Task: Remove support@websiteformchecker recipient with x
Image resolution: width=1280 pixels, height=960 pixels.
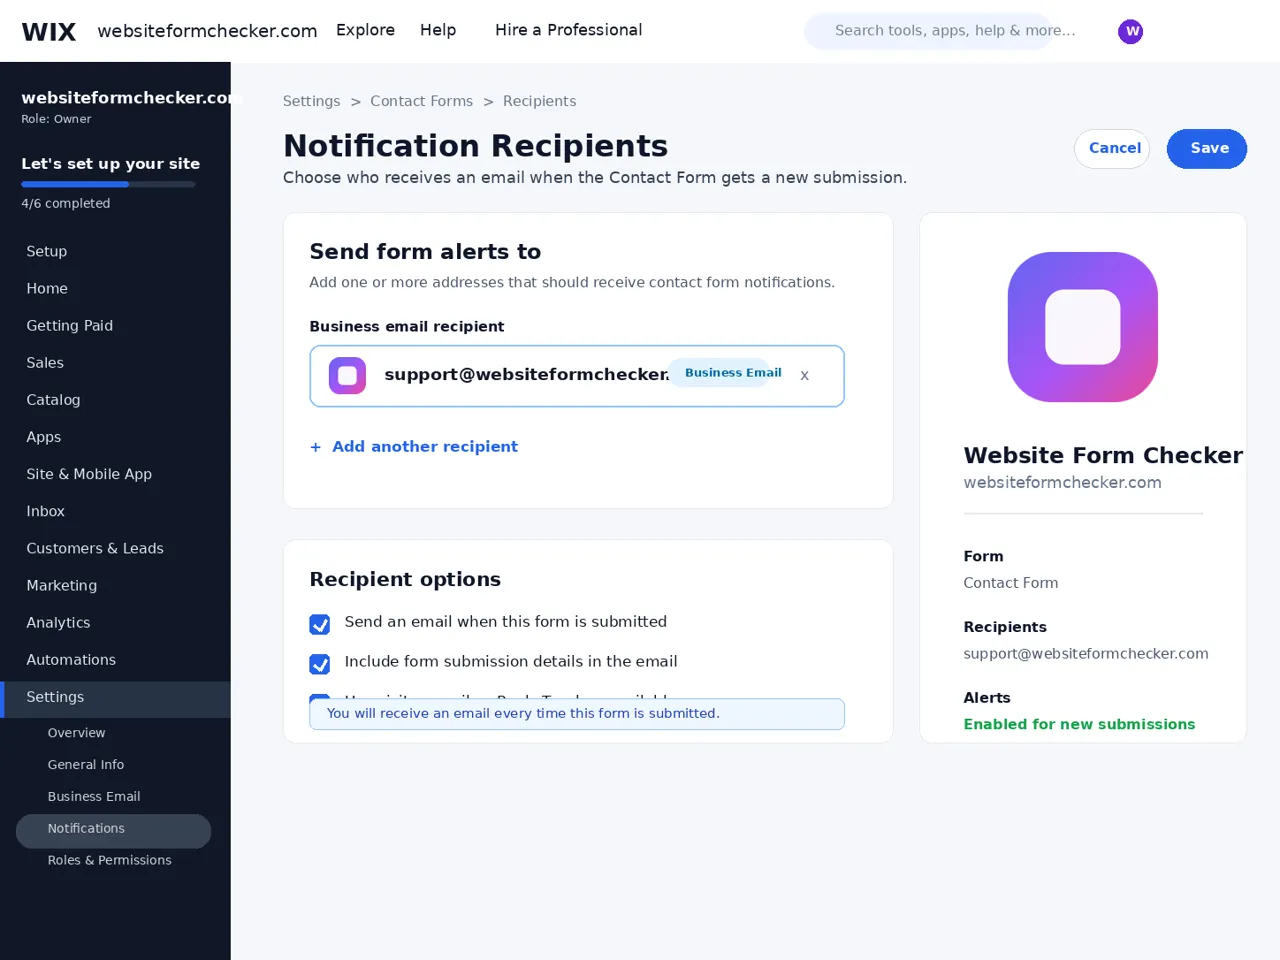Action: click(804, 376)
